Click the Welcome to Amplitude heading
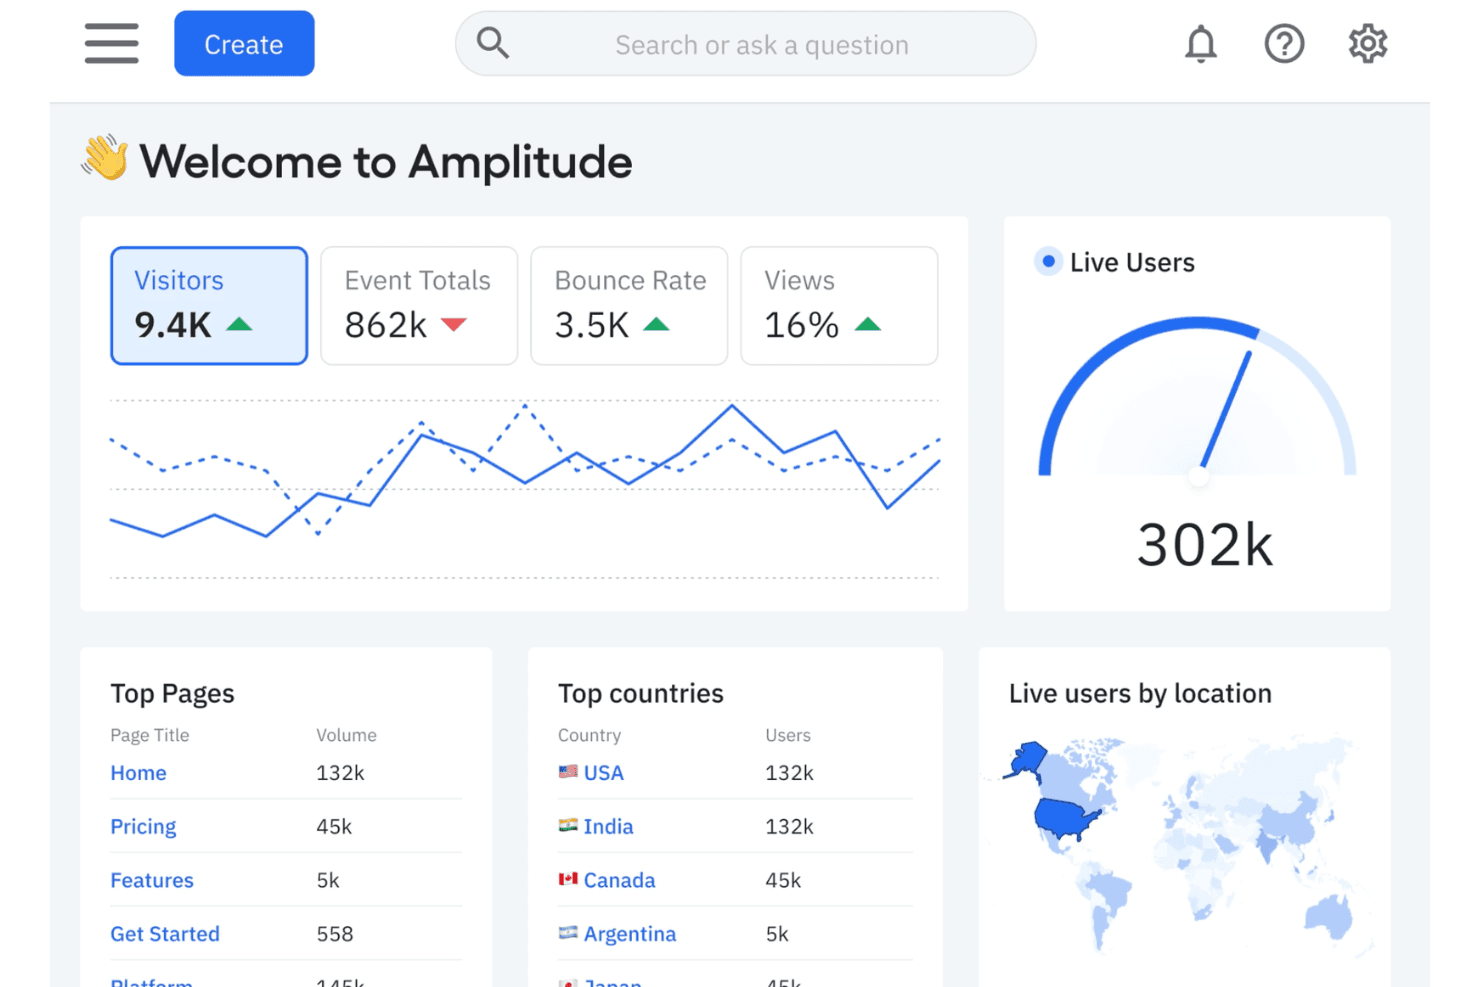The height and width of the screenshot is (987, 1480). pos(386,162)
